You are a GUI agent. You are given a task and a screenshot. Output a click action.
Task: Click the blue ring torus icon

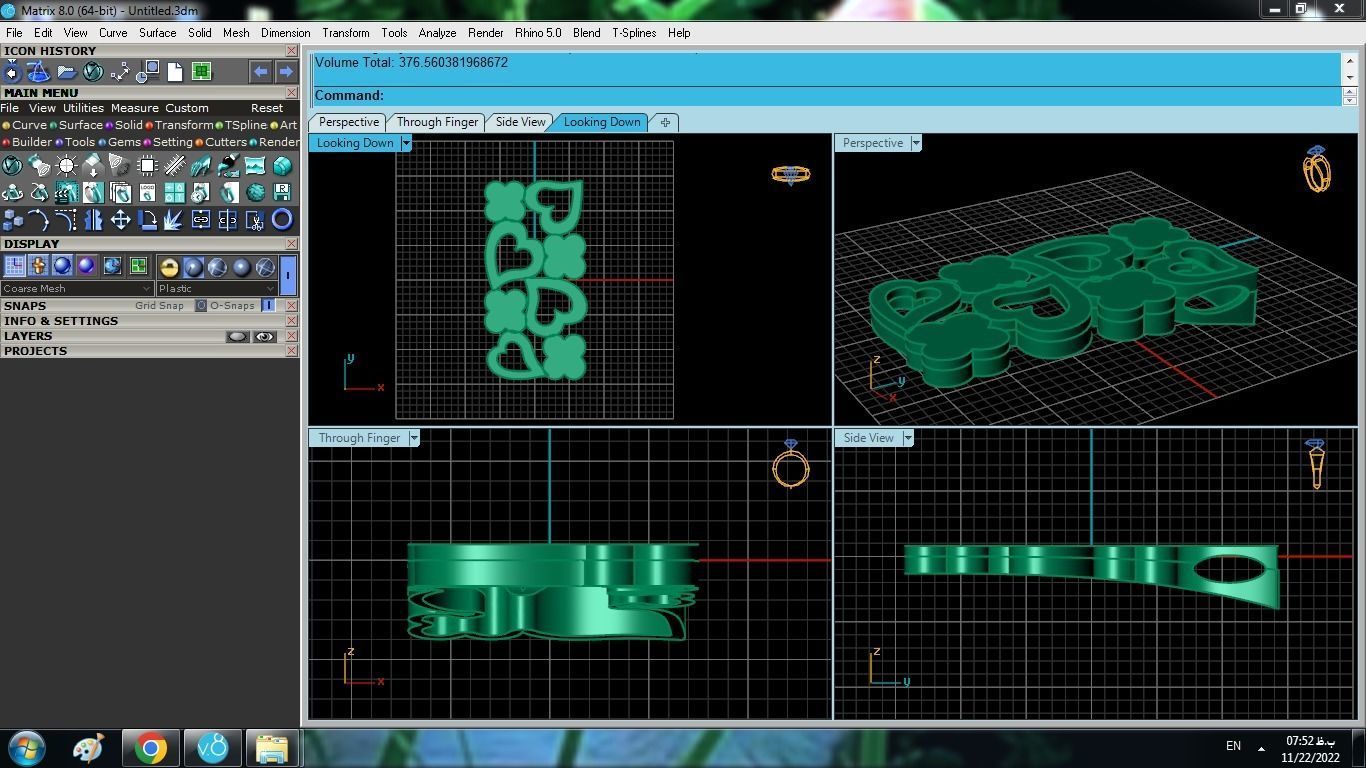[282, 220]
